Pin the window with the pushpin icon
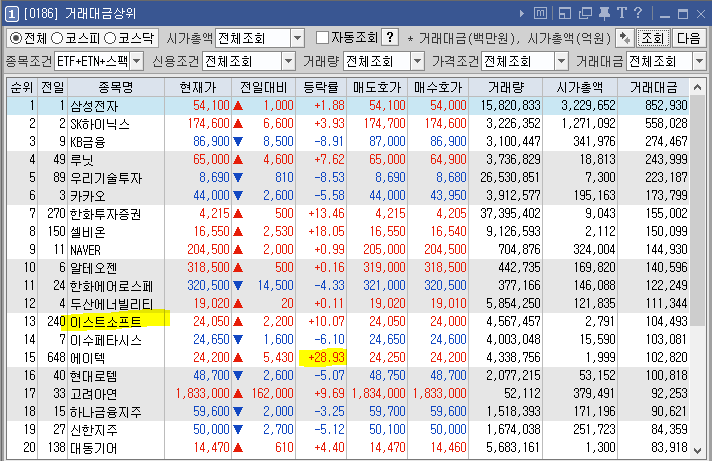The image size is (712, 461). (x=604, y=14)
